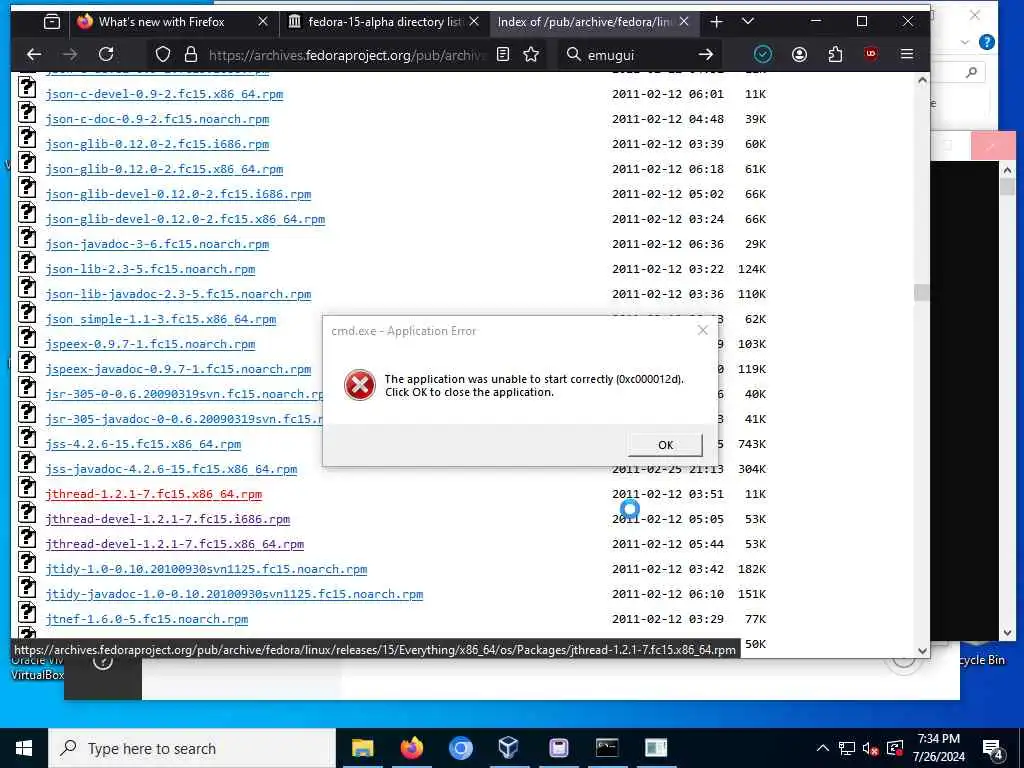Click scroll up arrow of the page scrollbar

(x=921, y=80)
